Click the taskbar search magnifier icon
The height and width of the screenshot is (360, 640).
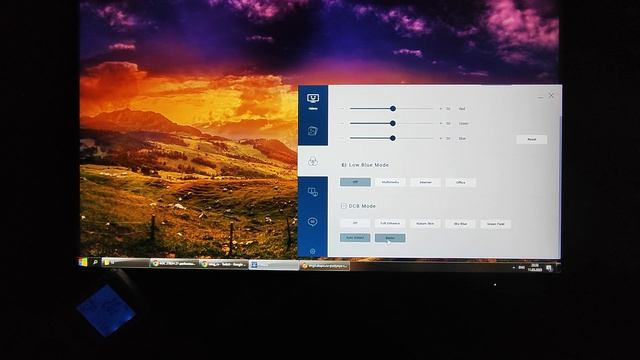point(95,262)
